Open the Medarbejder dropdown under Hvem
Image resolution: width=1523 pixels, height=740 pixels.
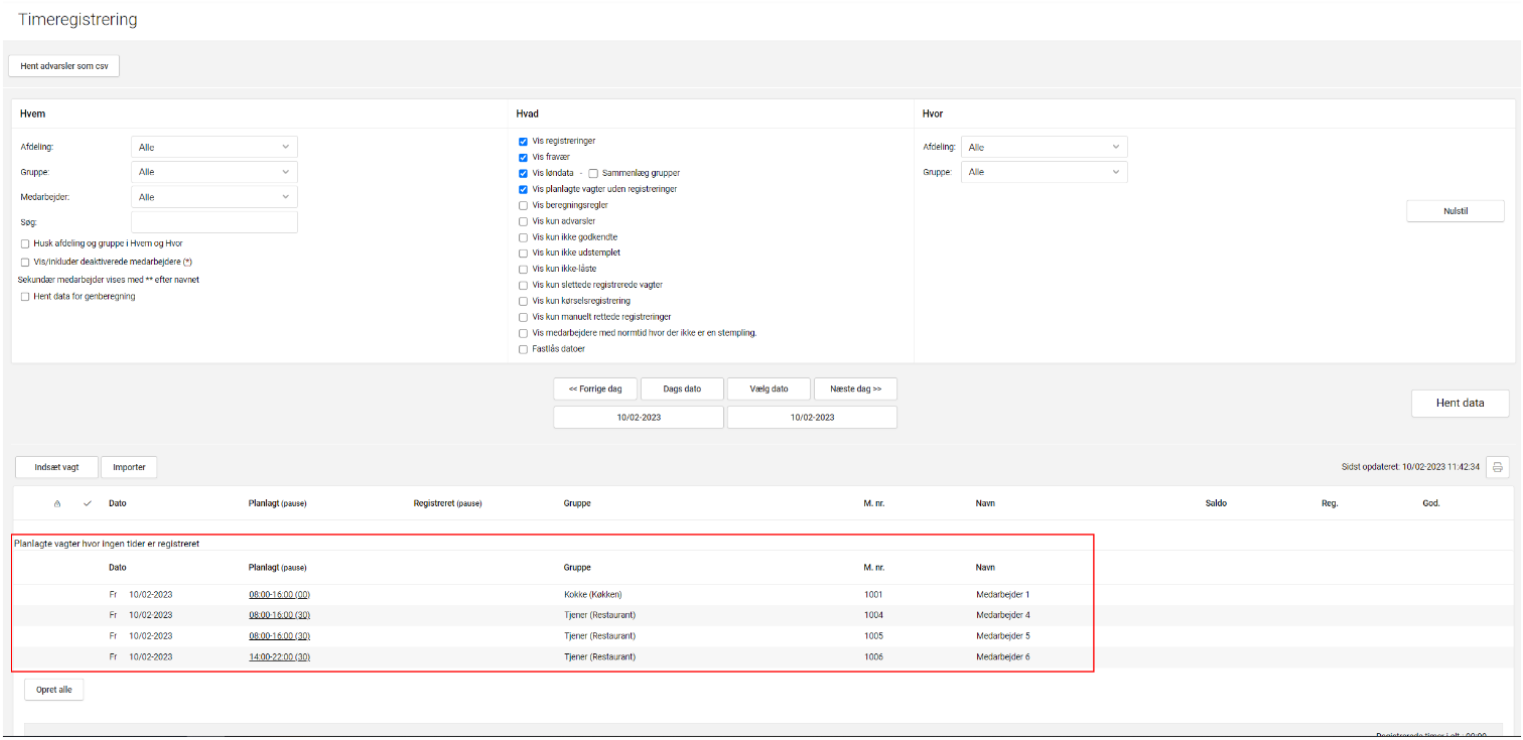214,197
